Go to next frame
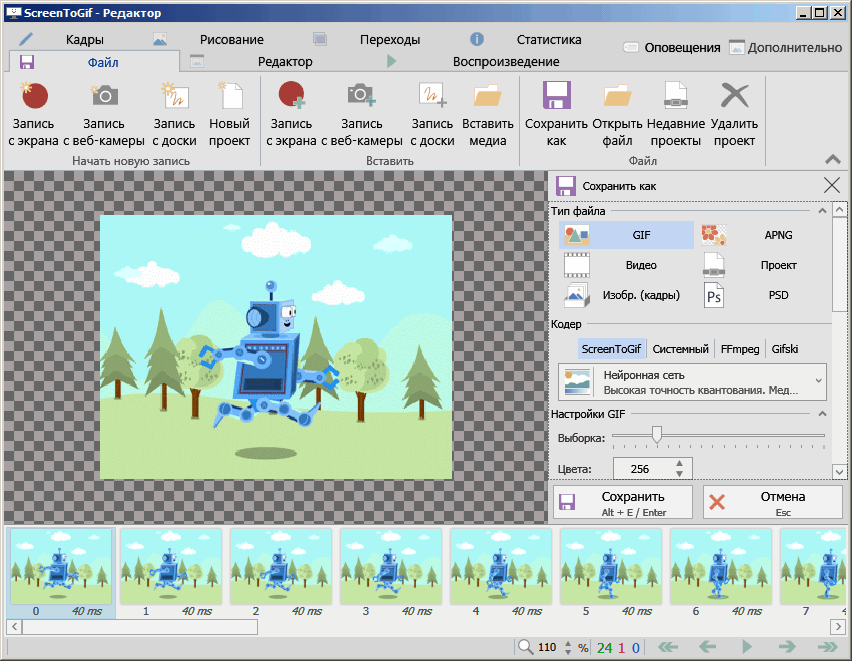852x661 pixels. pos(787,647)
